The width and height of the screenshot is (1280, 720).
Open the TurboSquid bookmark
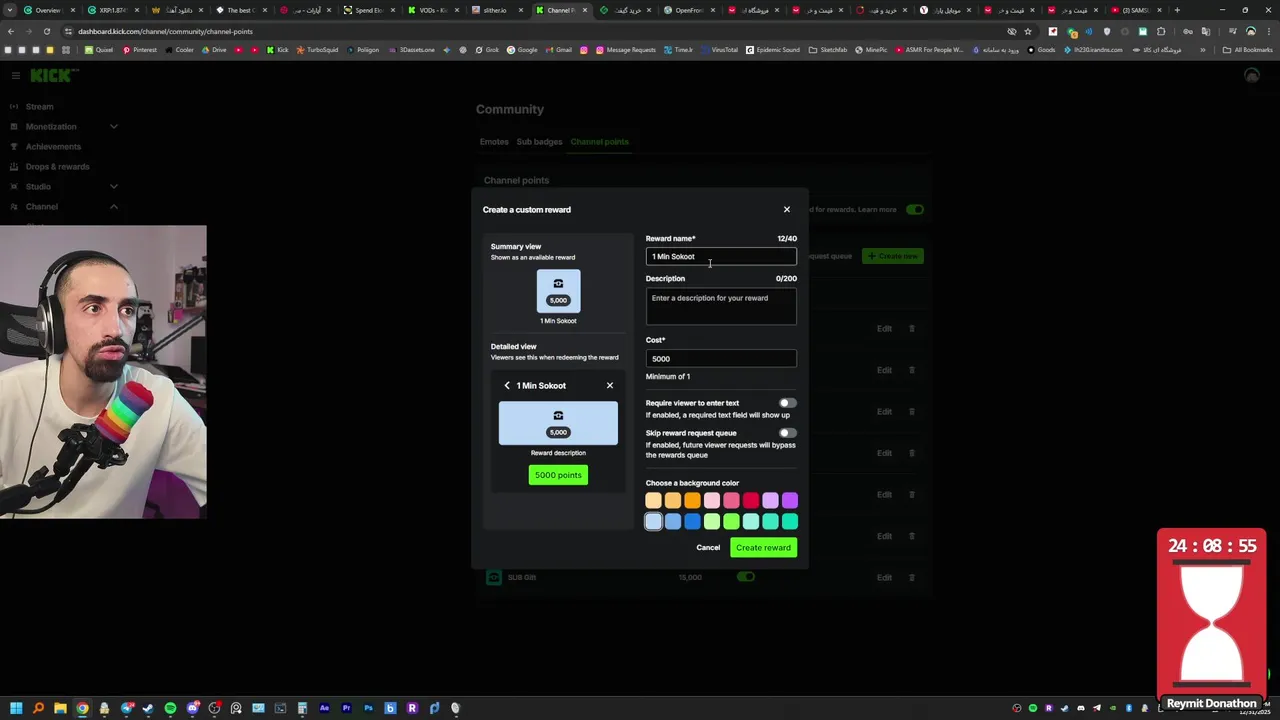[318, 50]
